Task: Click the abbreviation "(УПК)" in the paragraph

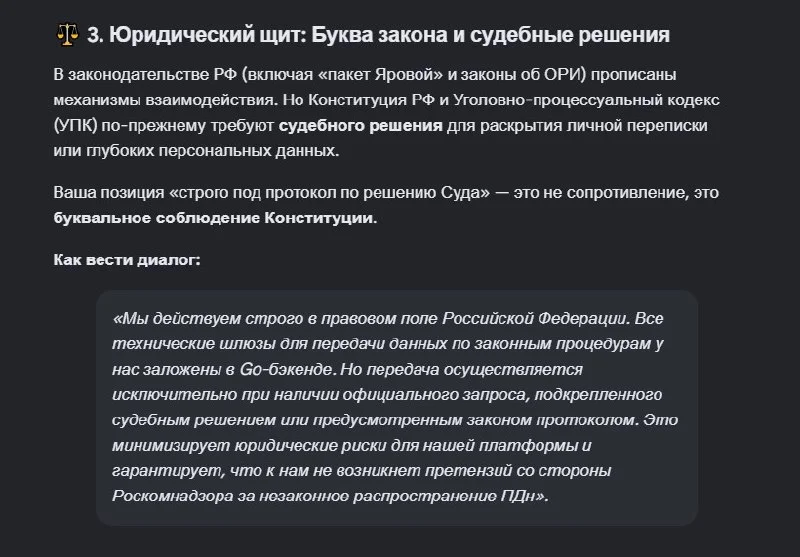Action: coord(76,125)
